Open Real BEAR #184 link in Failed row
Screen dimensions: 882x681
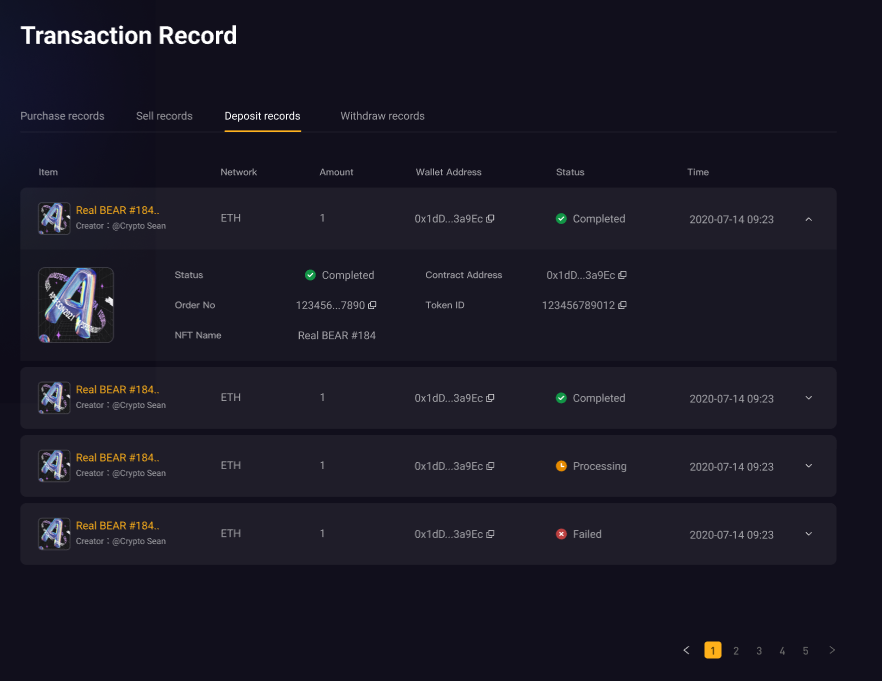(x=117, y=526)
